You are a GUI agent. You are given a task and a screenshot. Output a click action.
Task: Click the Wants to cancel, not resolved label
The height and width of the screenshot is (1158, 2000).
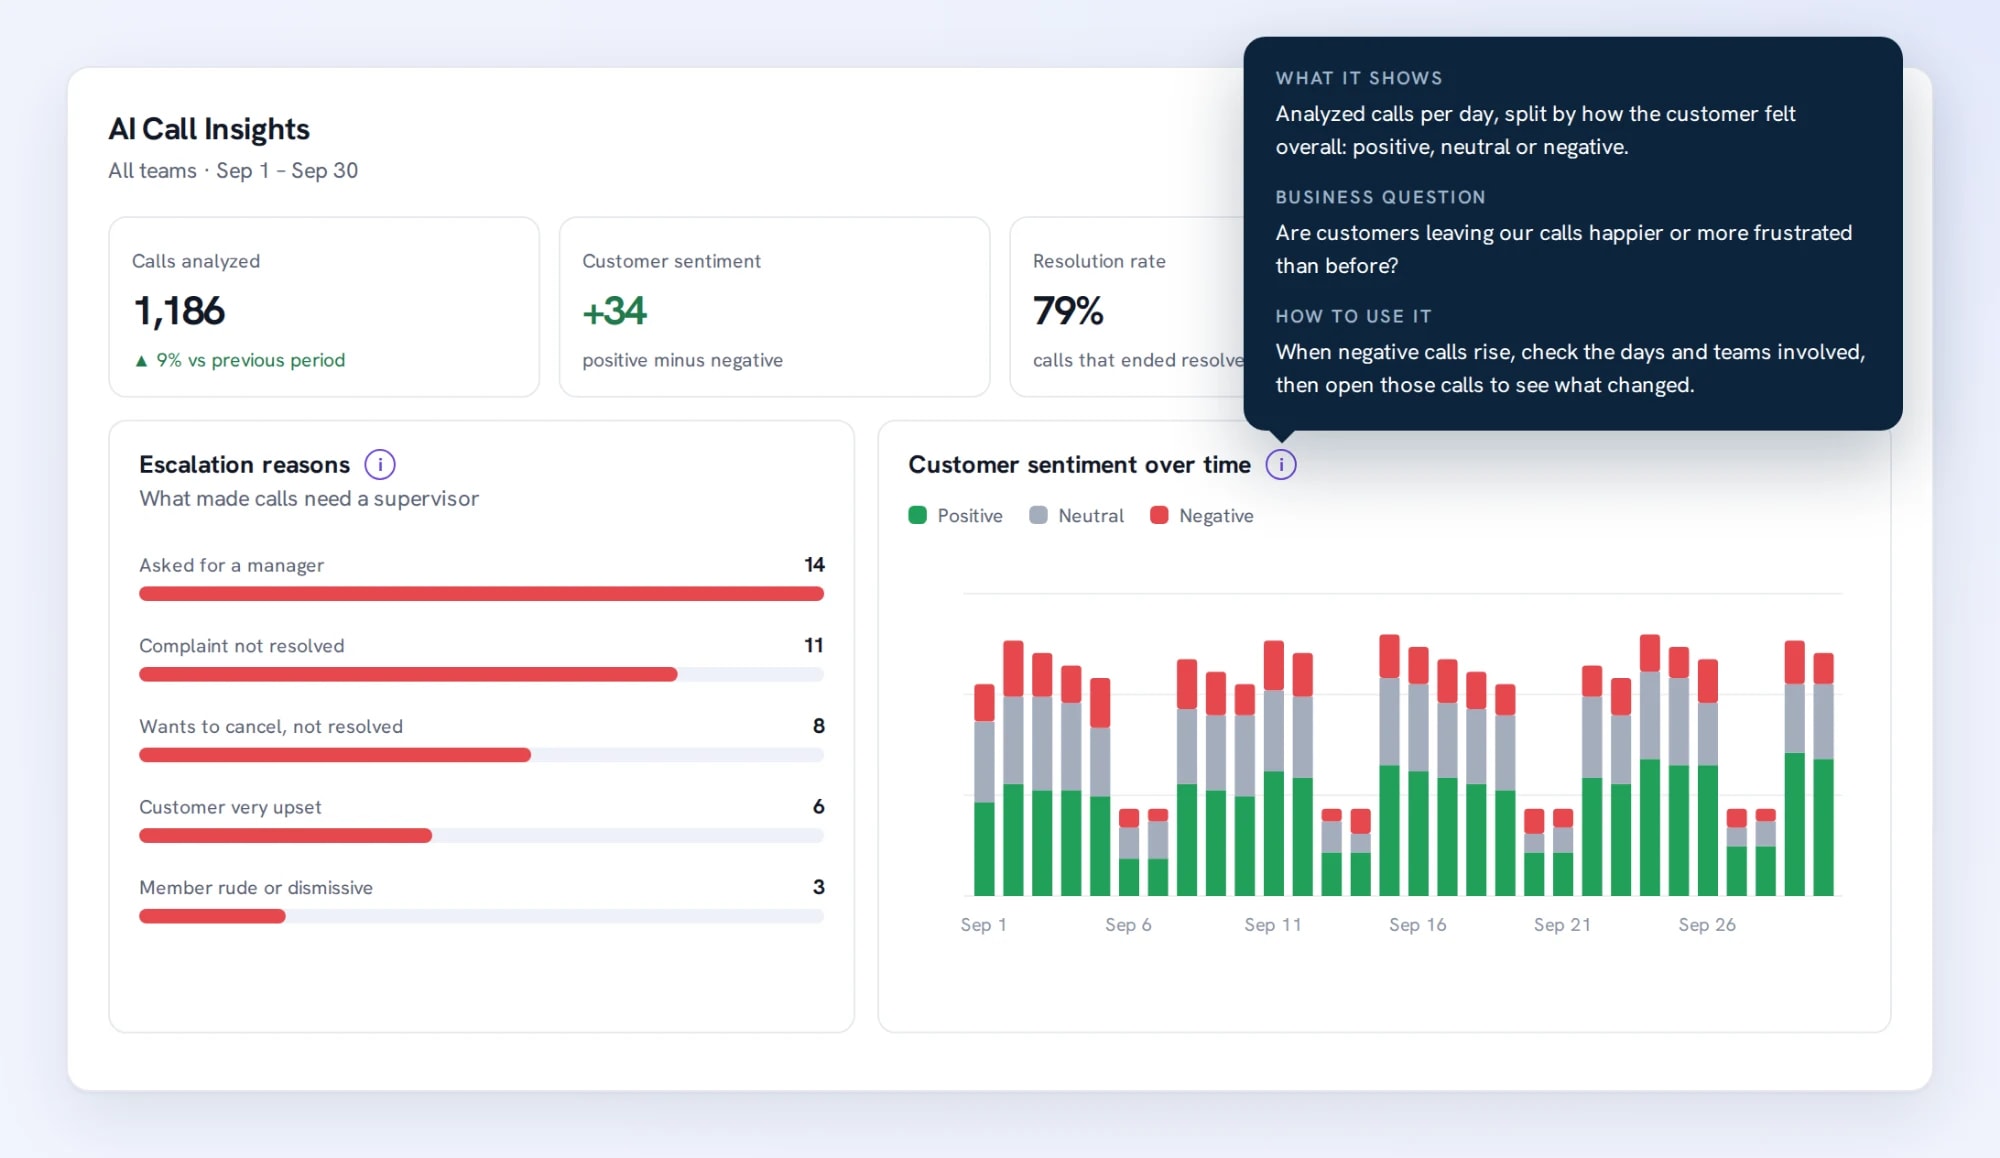click(x=271, y=726)
